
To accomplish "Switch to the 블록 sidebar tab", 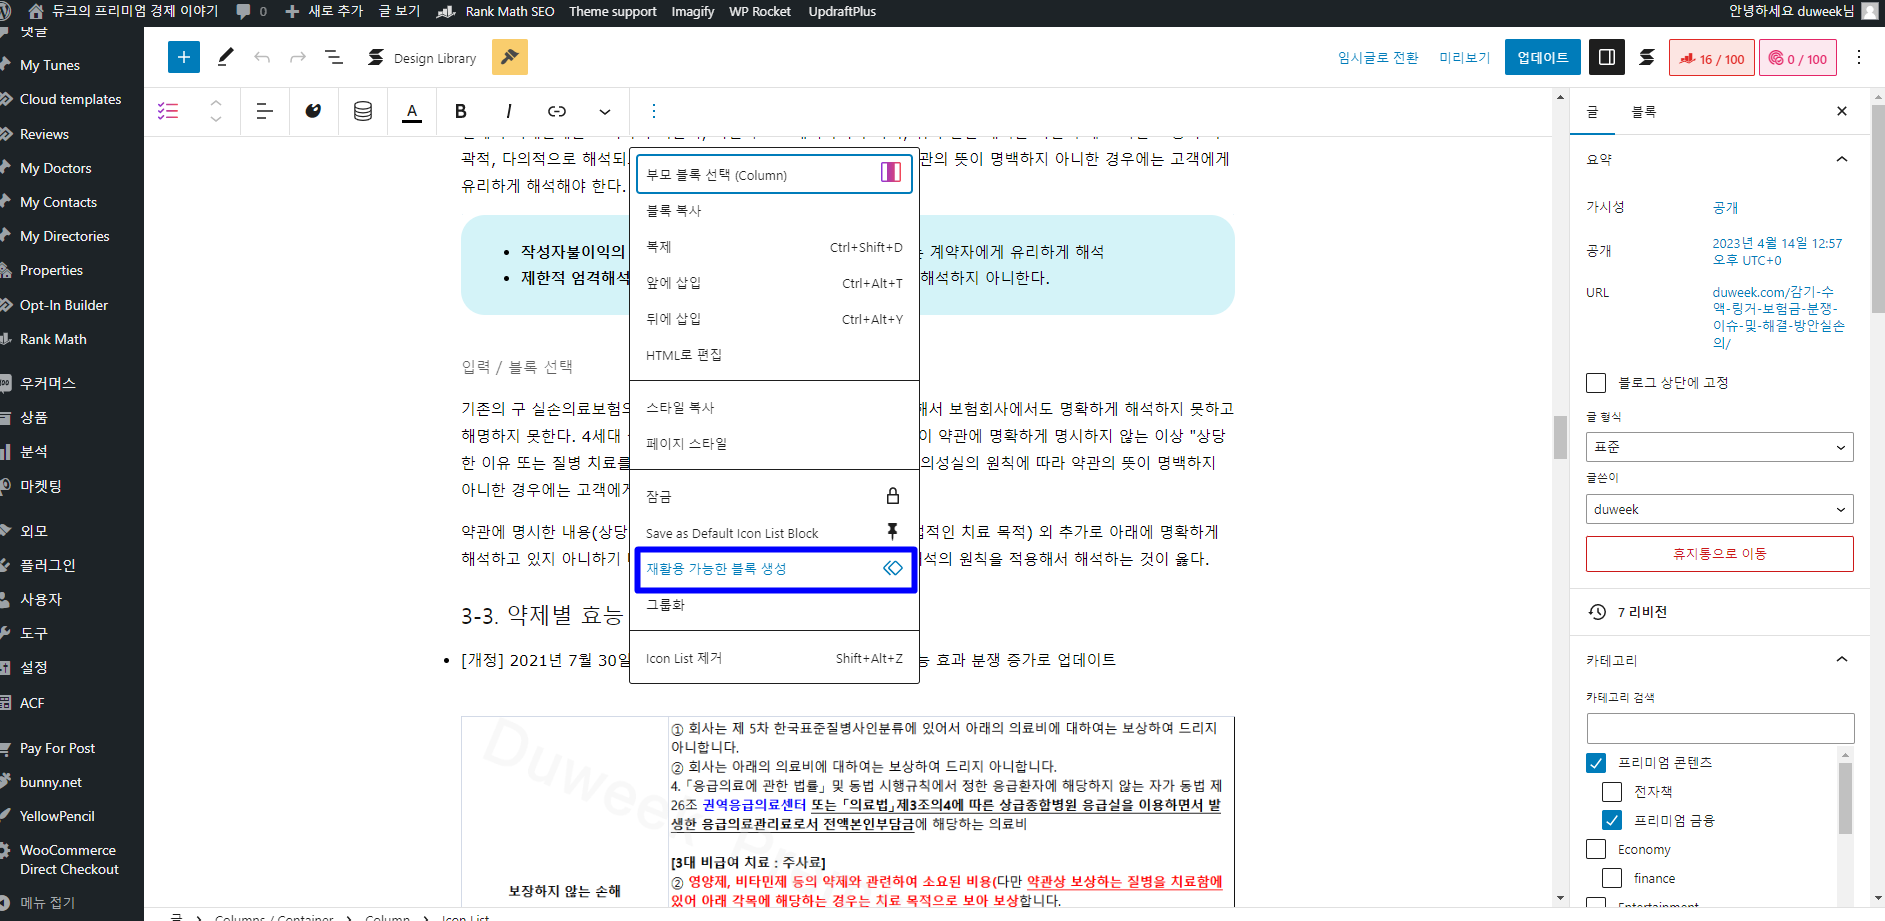I will pyautogui.click(x=1644, y=112).
